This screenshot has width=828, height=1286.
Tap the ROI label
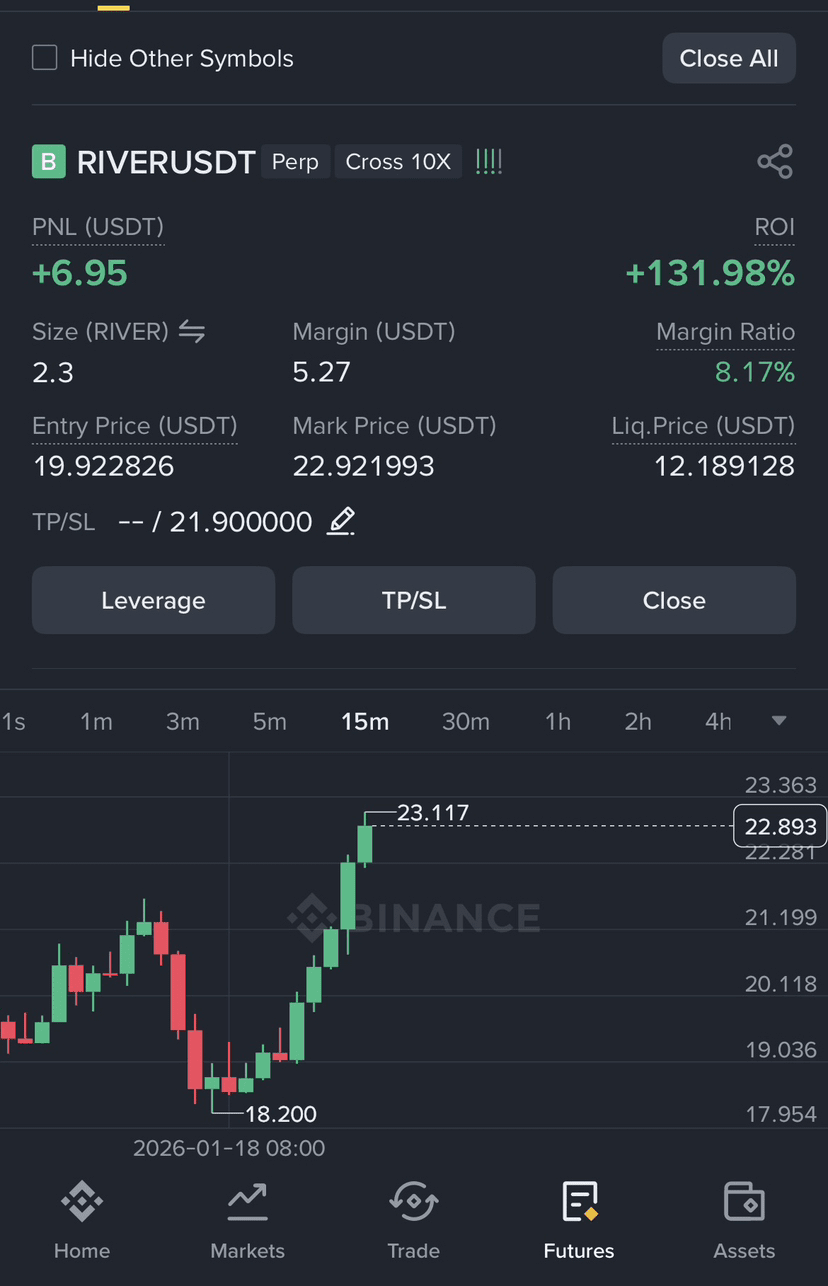click(x=774, y=227)
